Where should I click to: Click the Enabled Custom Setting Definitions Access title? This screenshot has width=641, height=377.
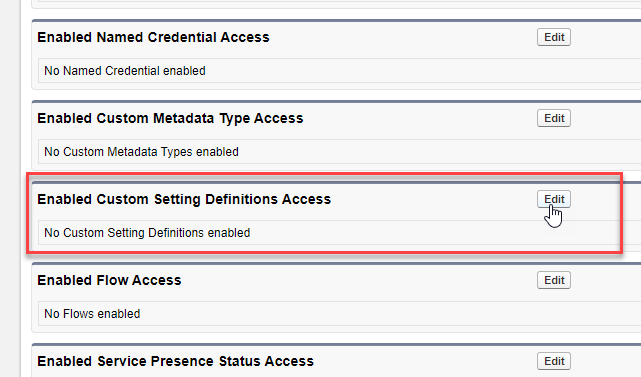click(184, 199)
